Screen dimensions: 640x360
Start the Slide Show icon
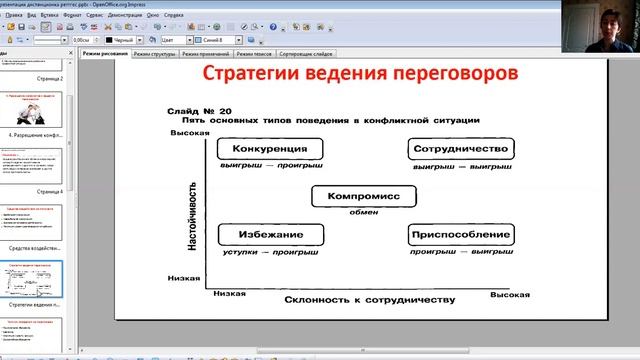point(321,27)
